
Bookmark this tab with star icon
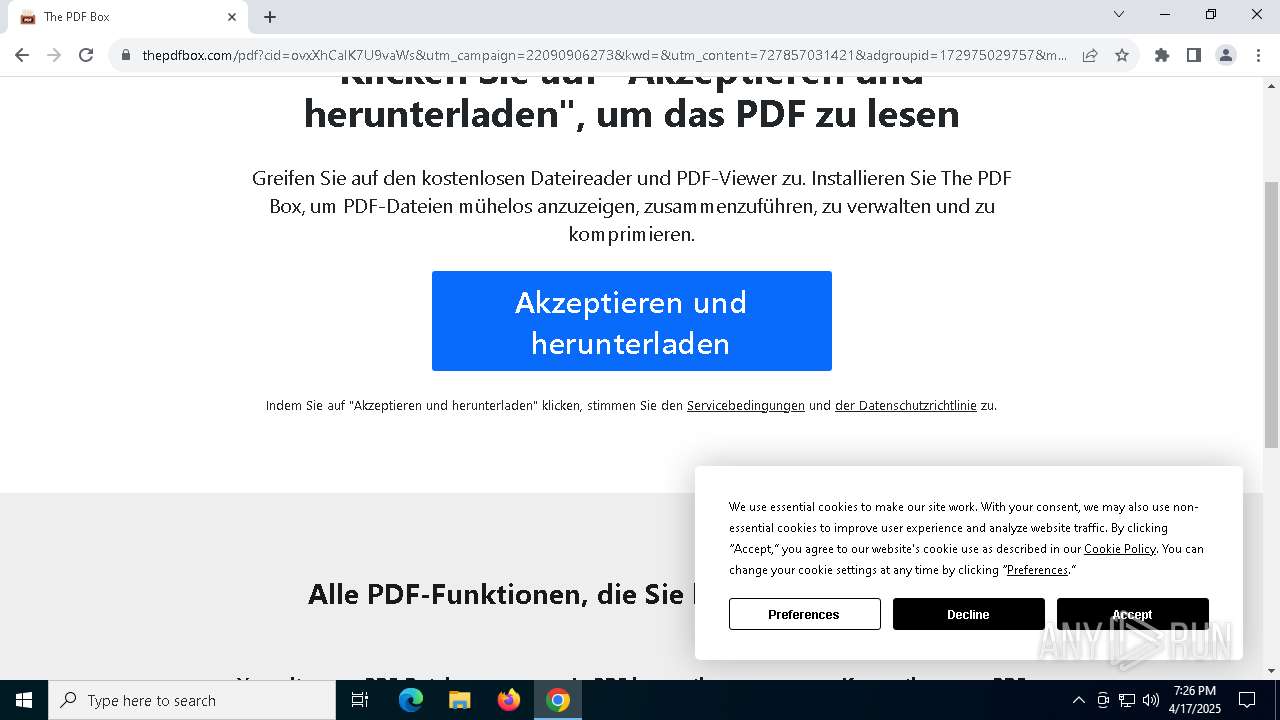pos(1122,55)
